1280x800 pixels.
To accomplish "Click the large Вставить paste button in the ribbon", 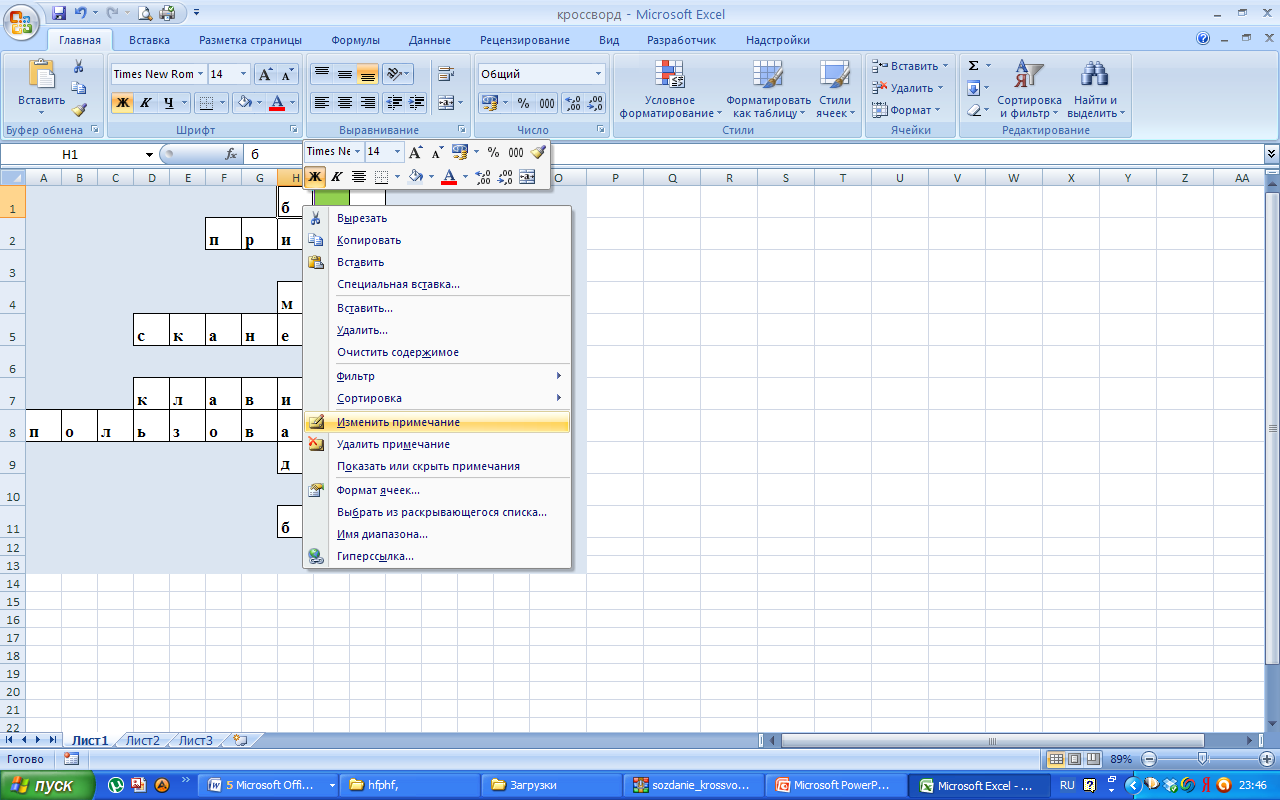I will point(41,85).
